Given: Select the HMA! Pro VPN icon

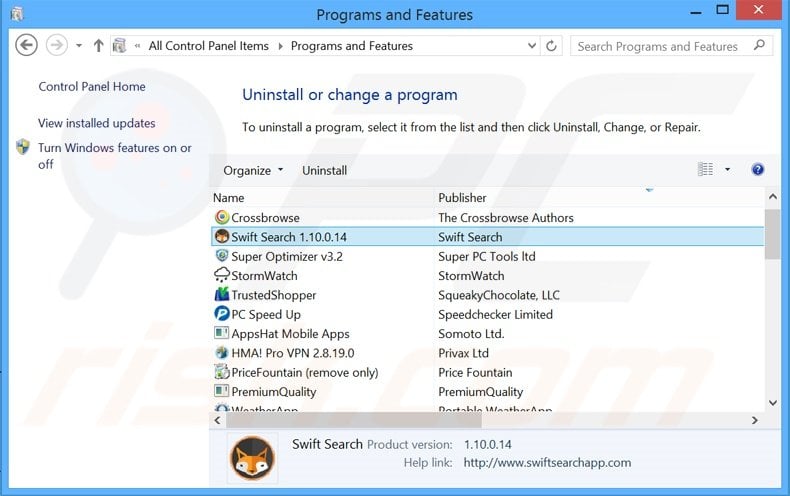Looking at the screenshot, I should tap(222, 353).
